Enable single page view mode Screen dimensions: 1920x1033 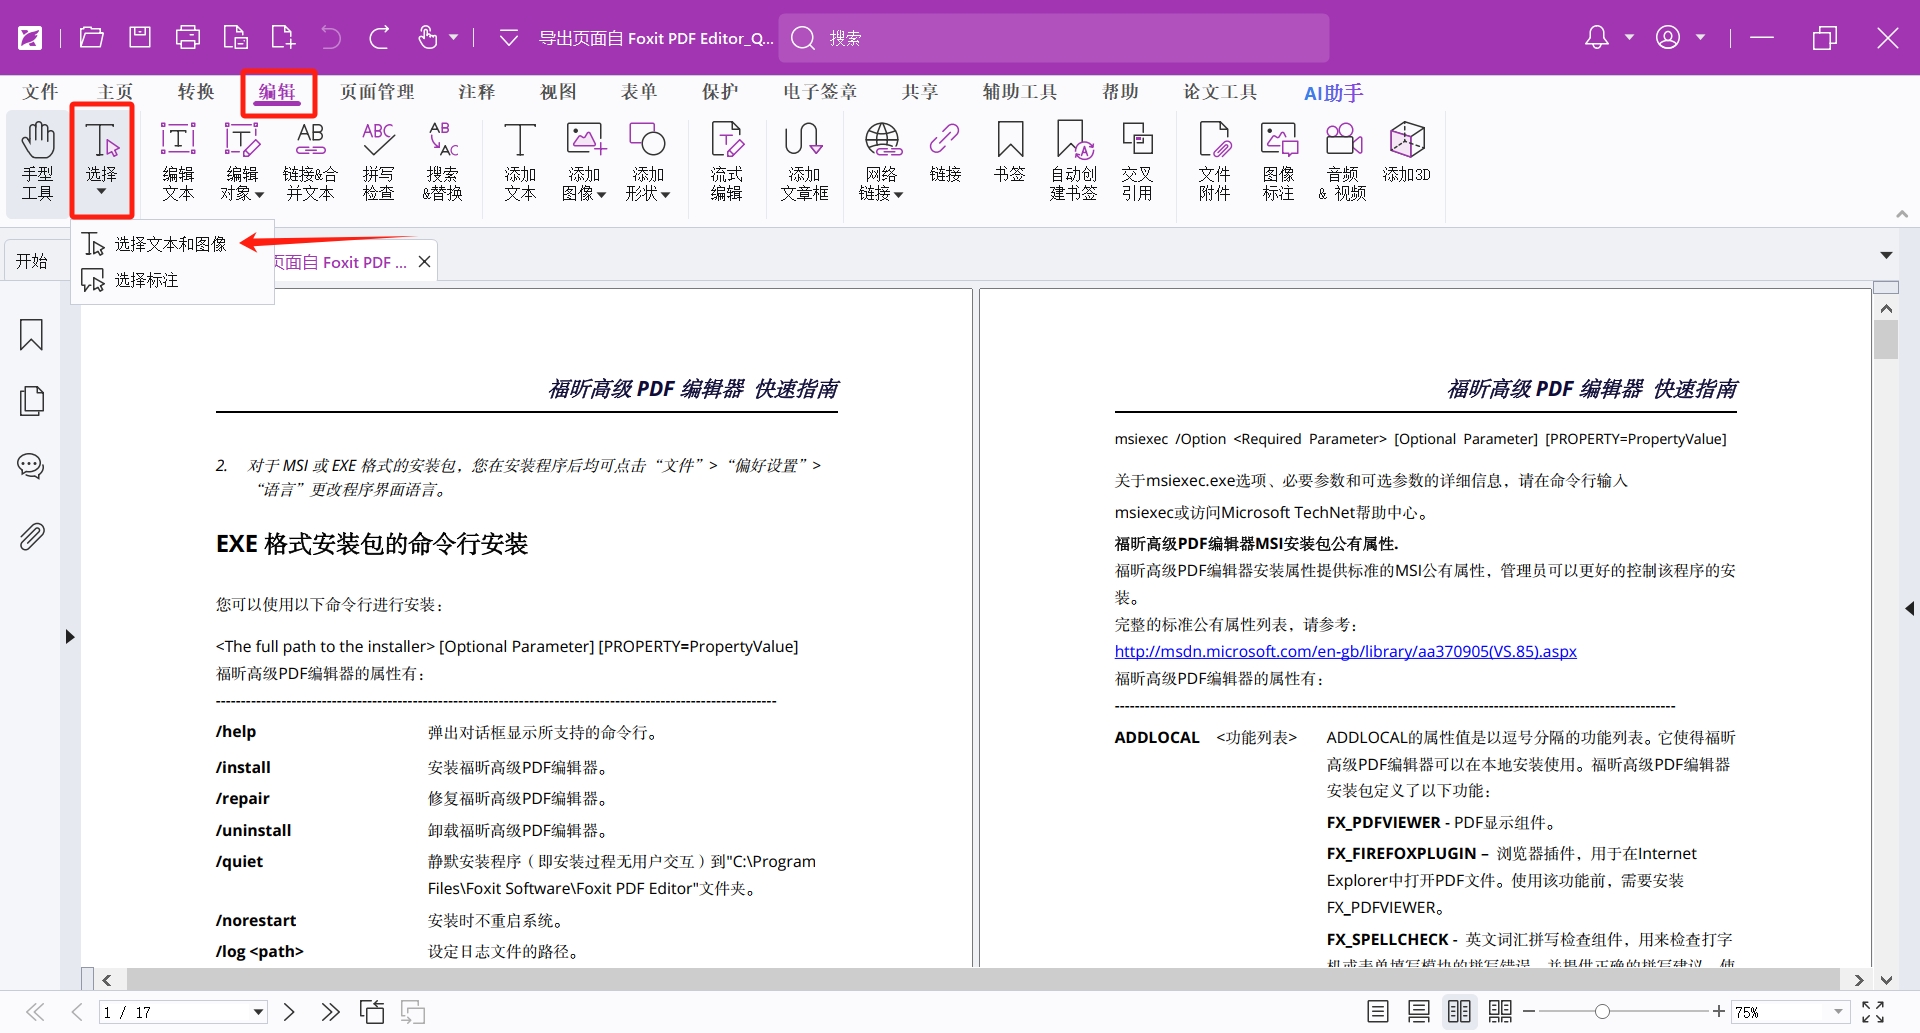[x=1378, y=1012]
